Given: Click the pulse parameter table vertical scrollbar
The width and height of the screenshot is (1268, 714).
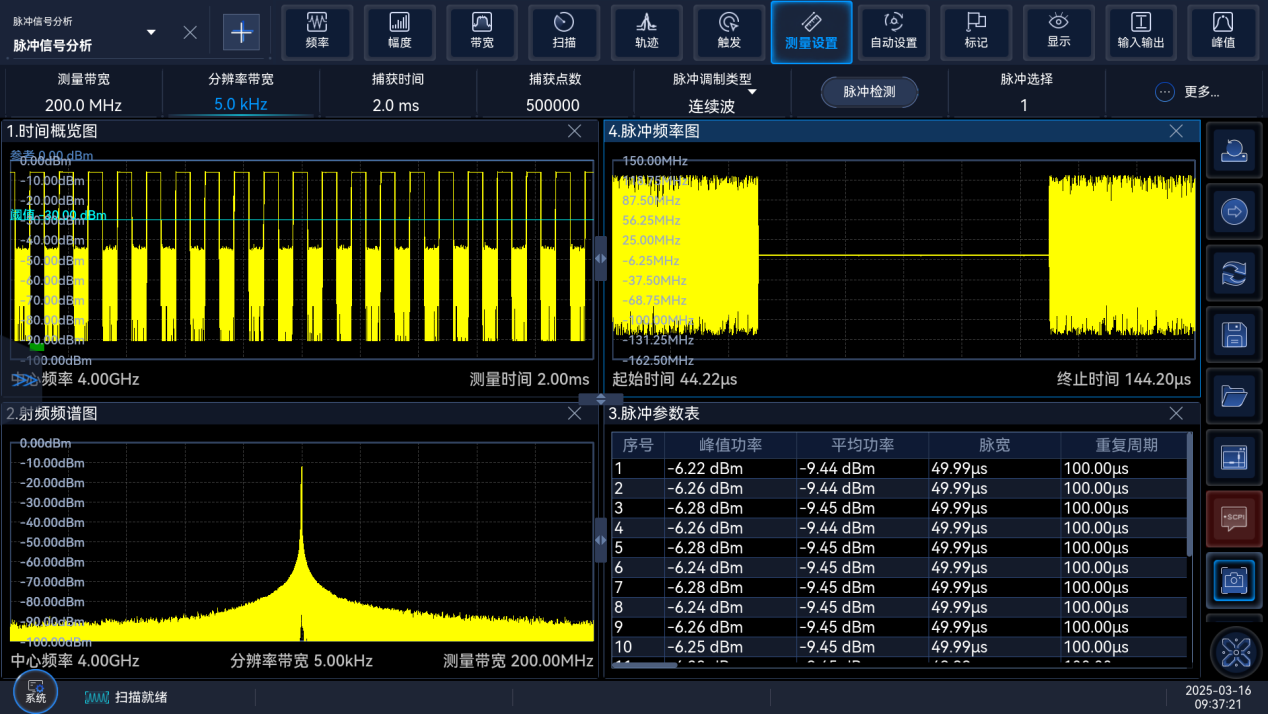Looking at the screenshot, I should [1189, 495].
